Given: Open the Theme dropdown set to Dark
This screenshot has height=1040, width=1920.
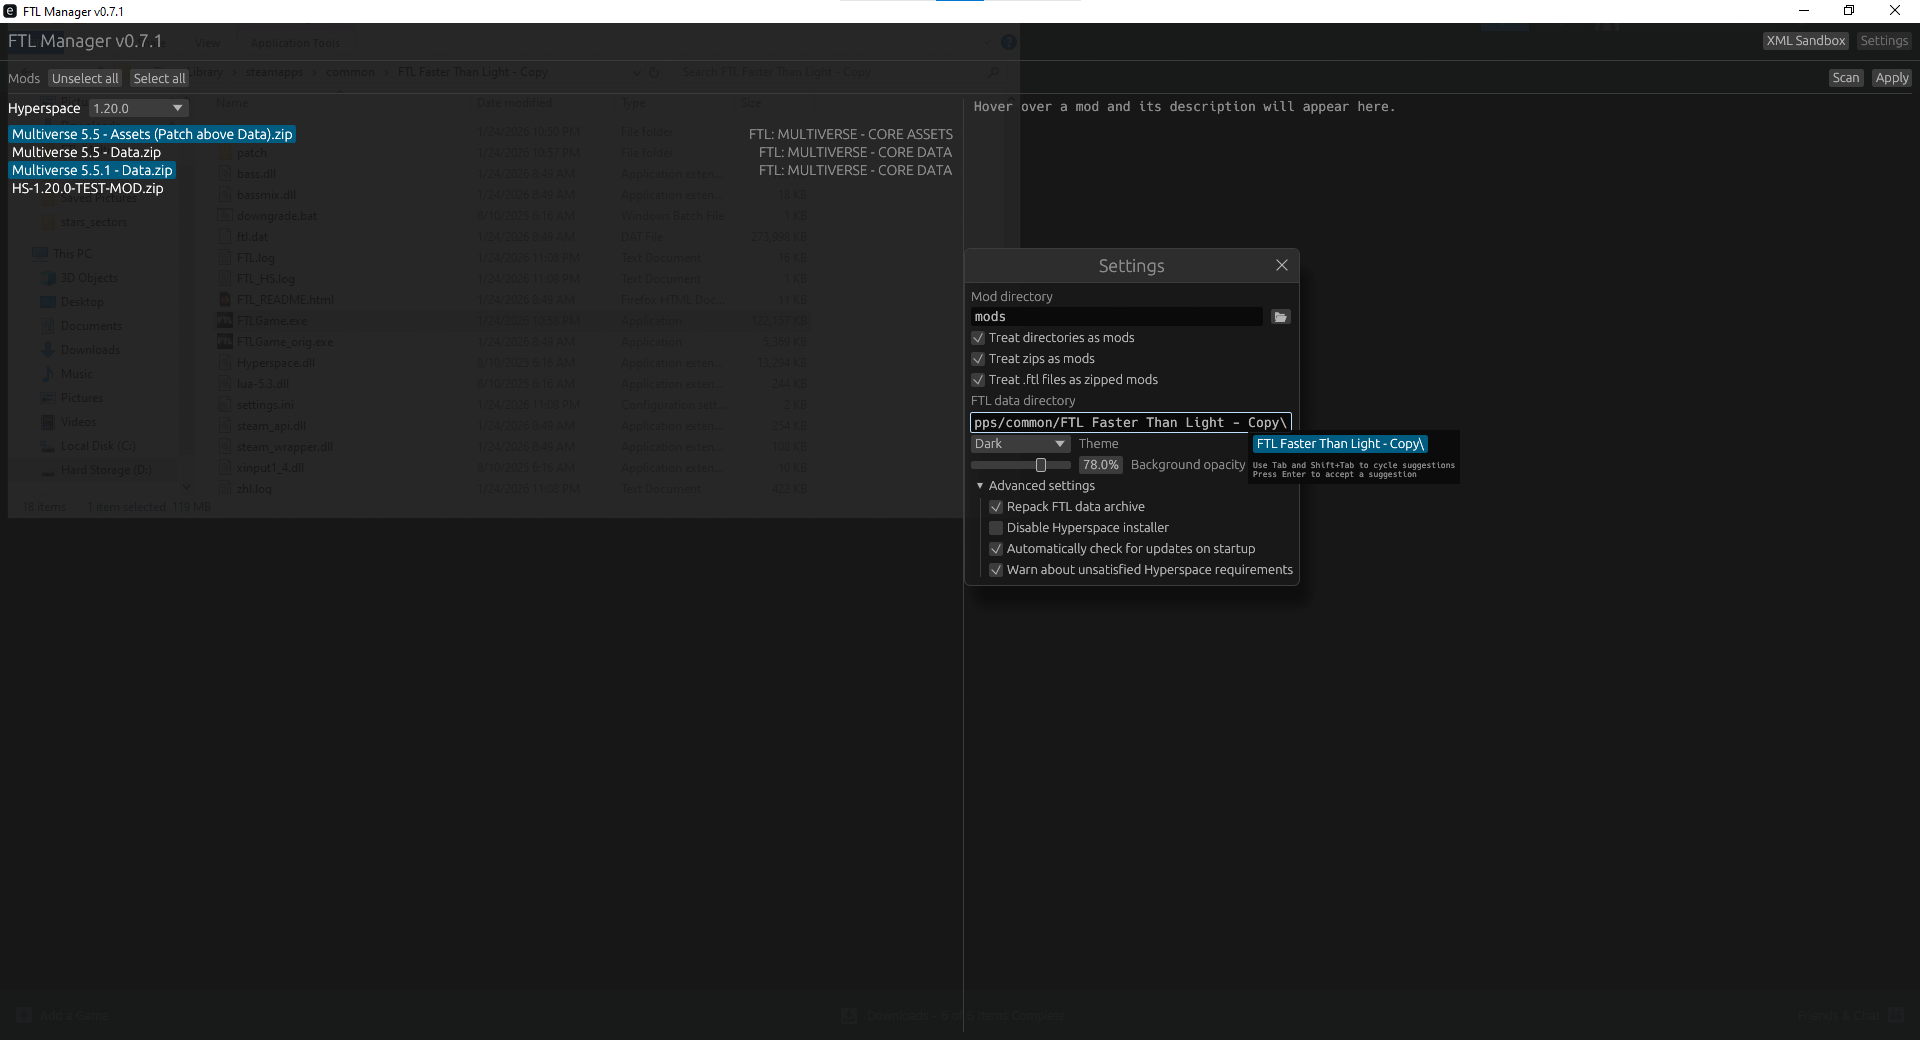Looking at the screenshot, I should point(1020,444).
